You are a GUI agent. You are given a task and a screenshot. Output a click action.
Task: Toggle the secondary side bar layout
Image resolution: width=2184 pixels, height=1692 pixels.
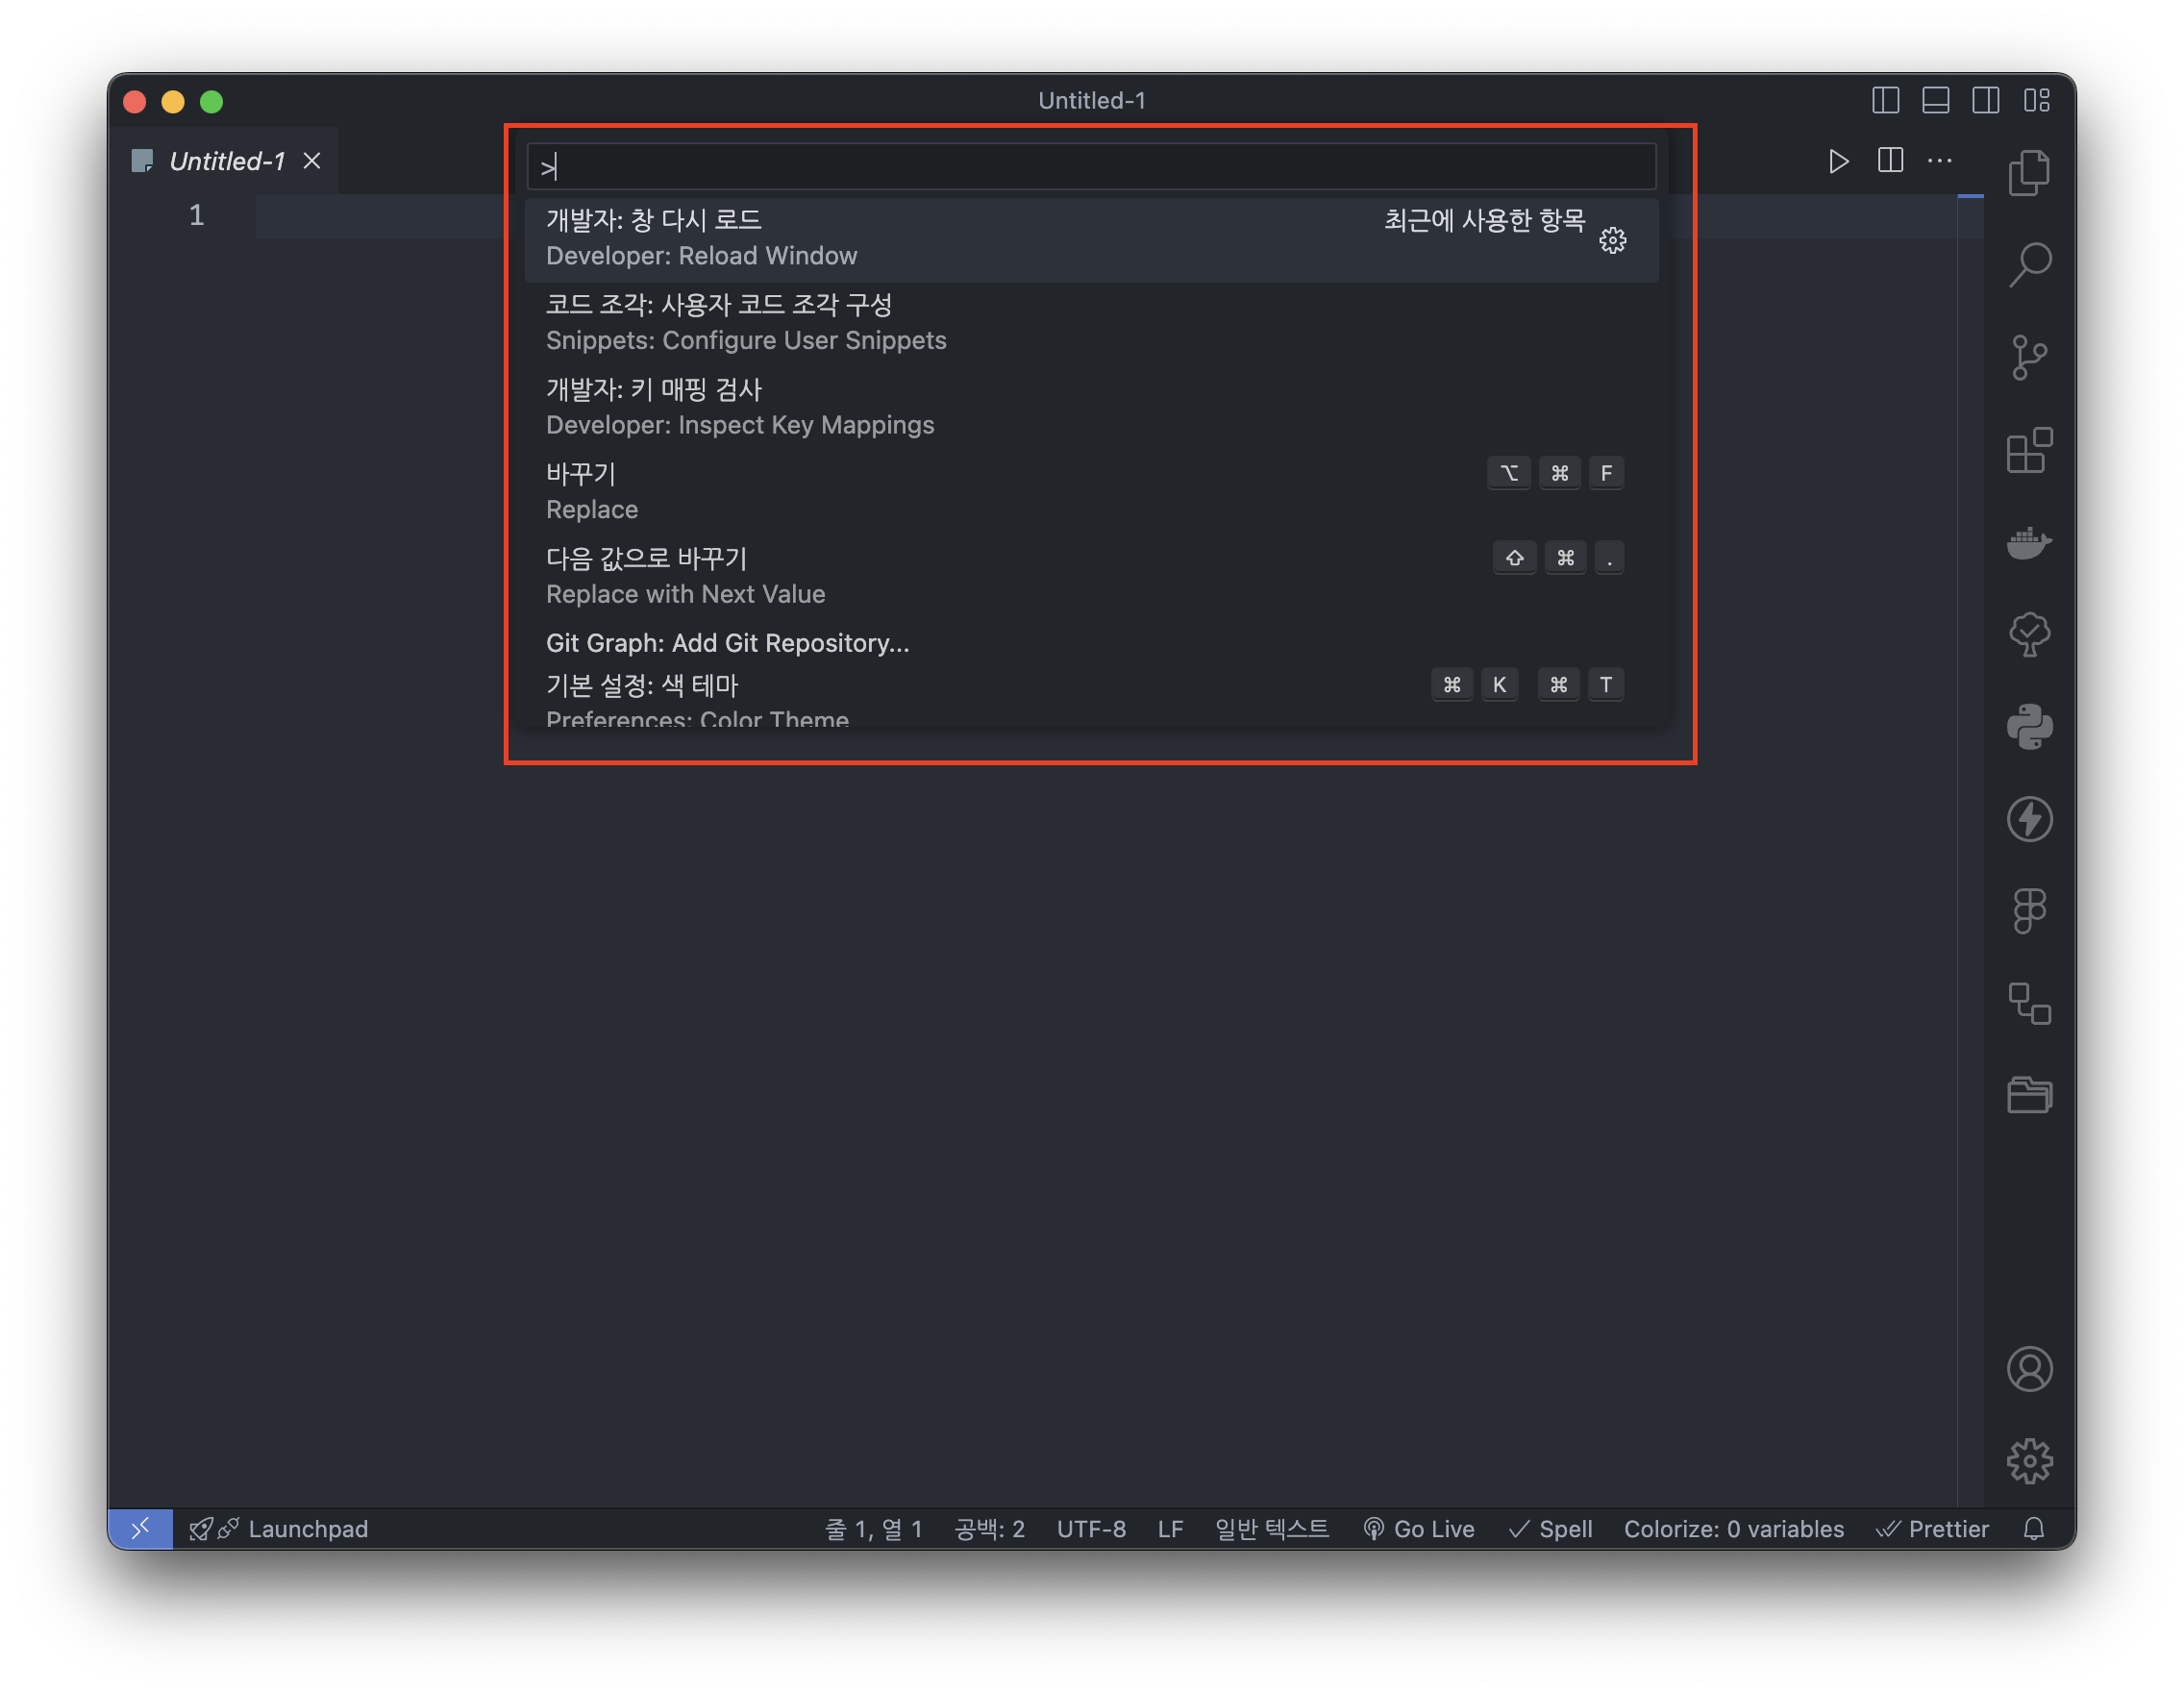pyautogui.click(x=1985, y=100)
